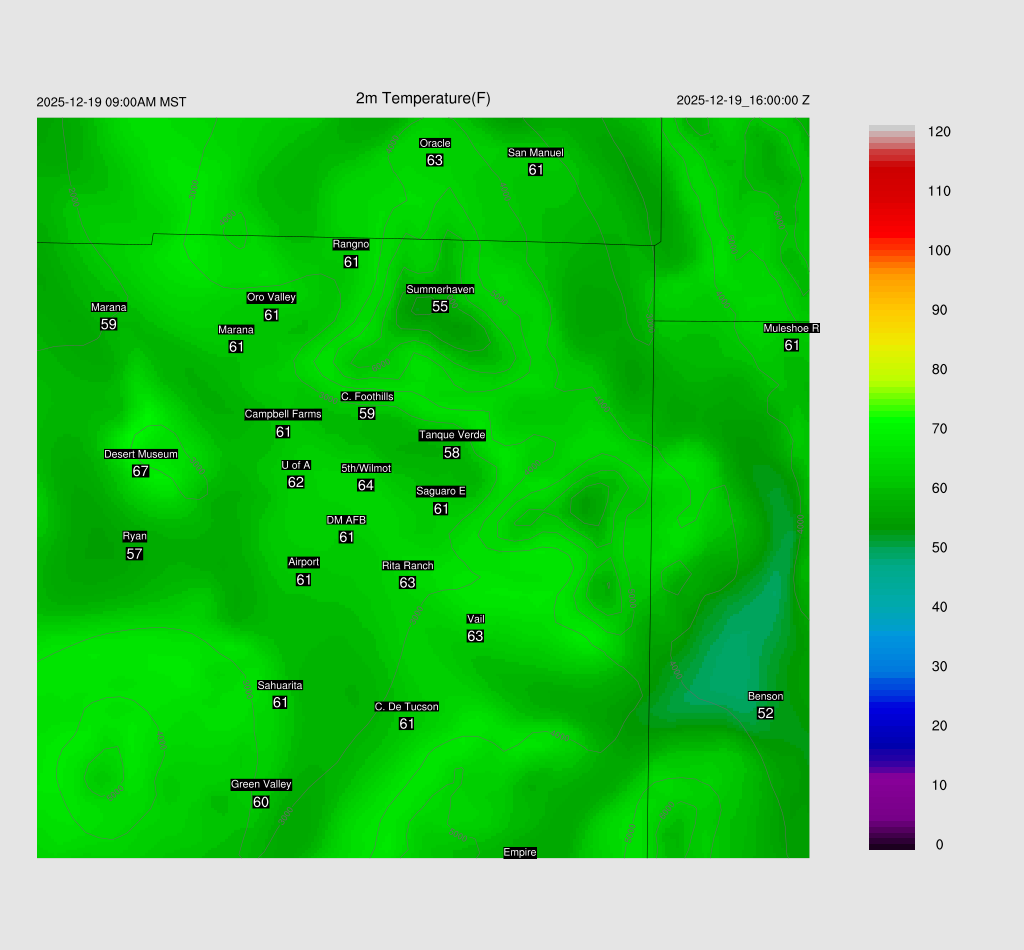
Task: Select the Green Valley station label
Action: pos(261,785)
